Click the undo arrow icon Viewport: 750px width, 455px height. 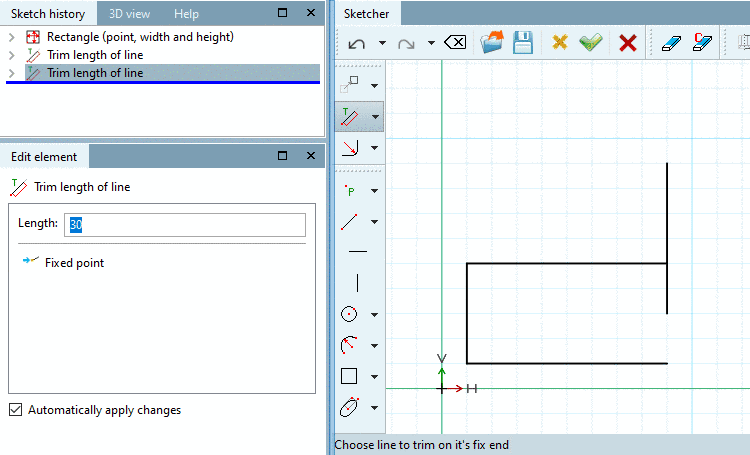(357, 44)
